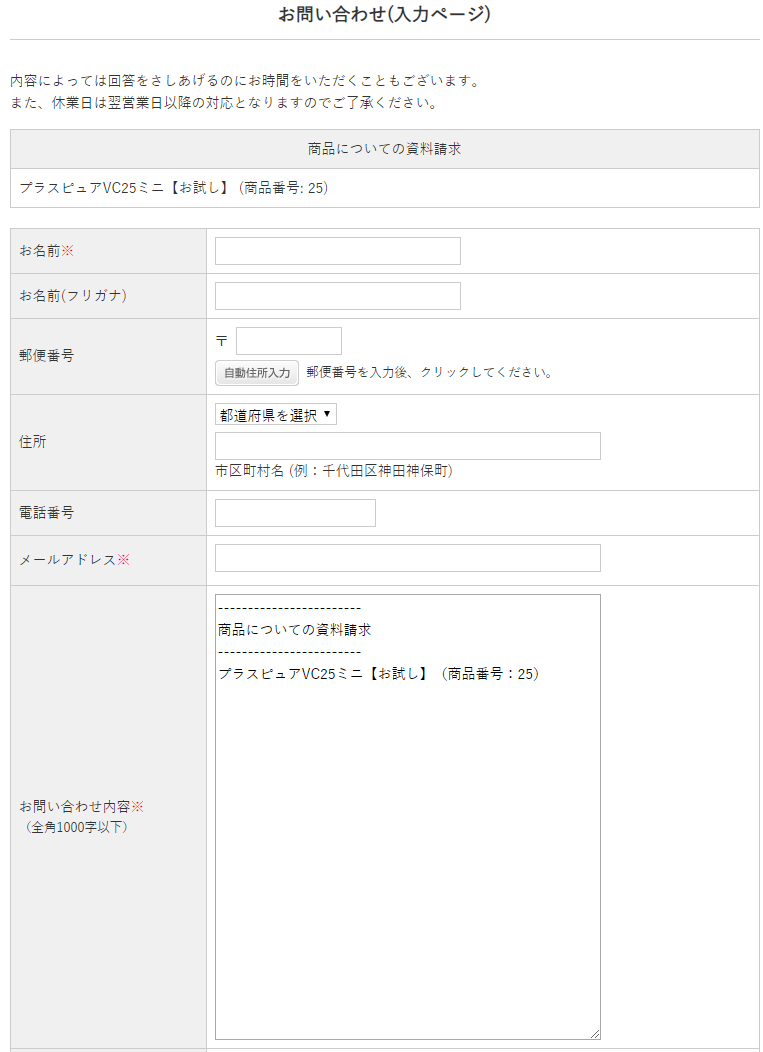Click the 電話番号 row label
The height and width of the screenshot is (1052, 763).
pyautogui.click(x=46, y=513)
